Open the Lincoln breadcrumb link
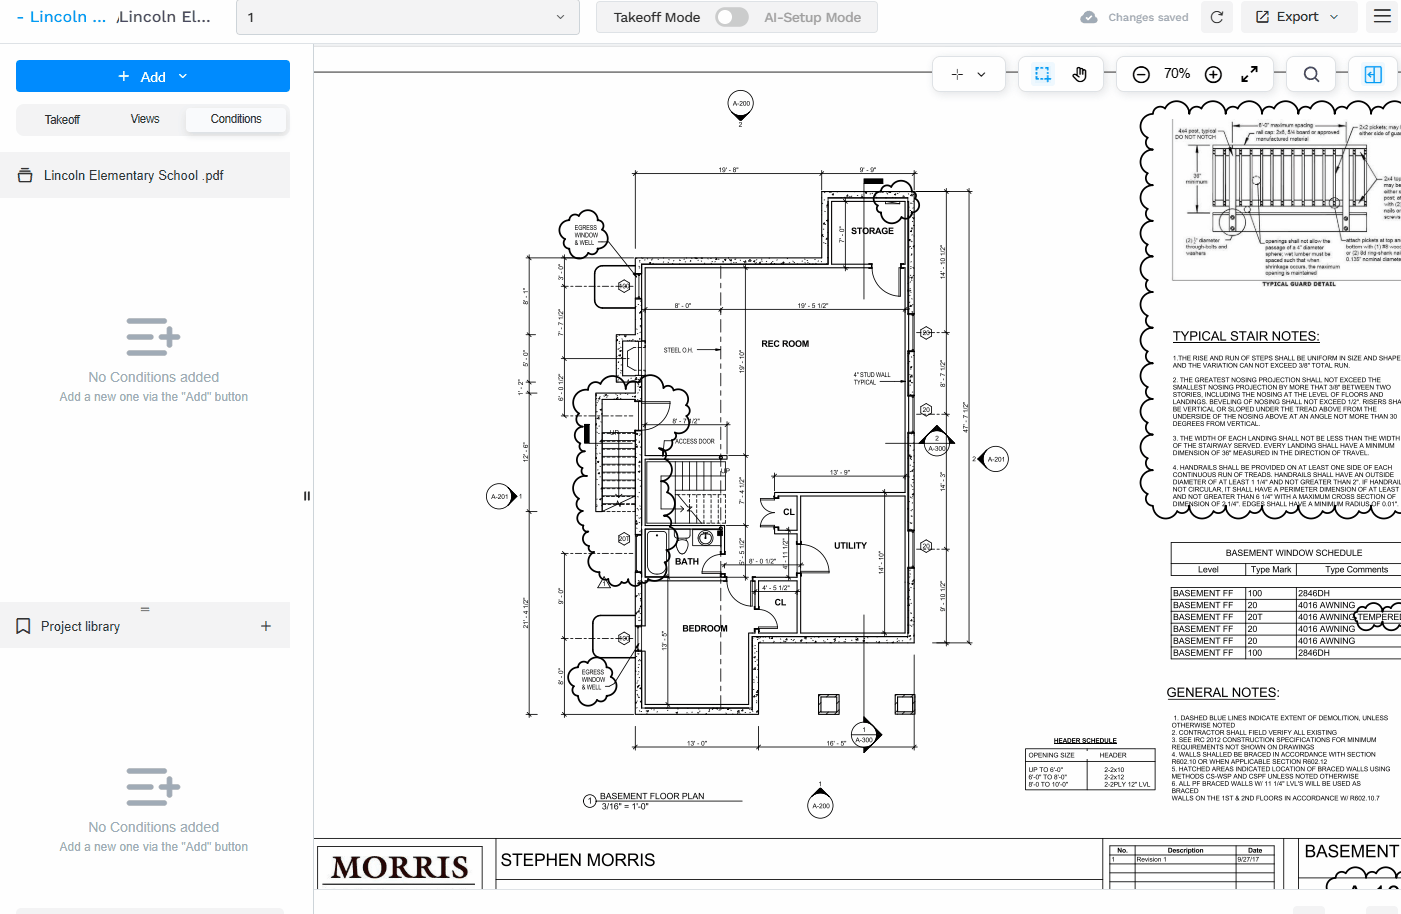The width and height of the screenshot is (1401, 914). [x=66, y=17]
